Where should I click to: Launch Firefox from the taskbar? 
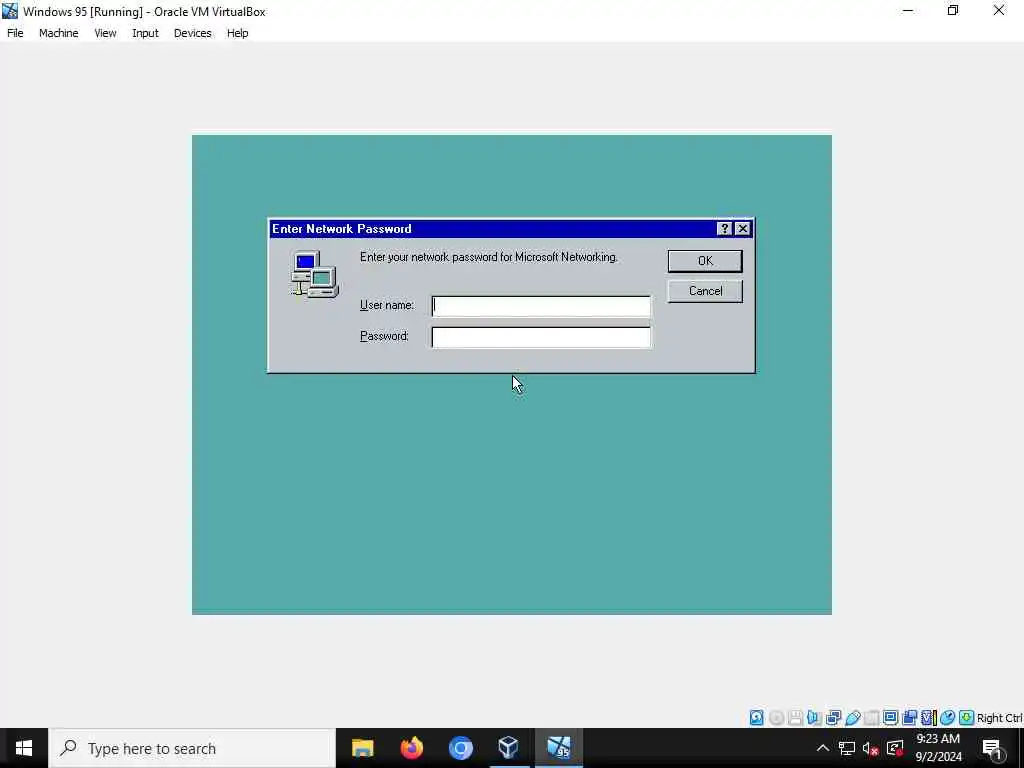[411, 748]
